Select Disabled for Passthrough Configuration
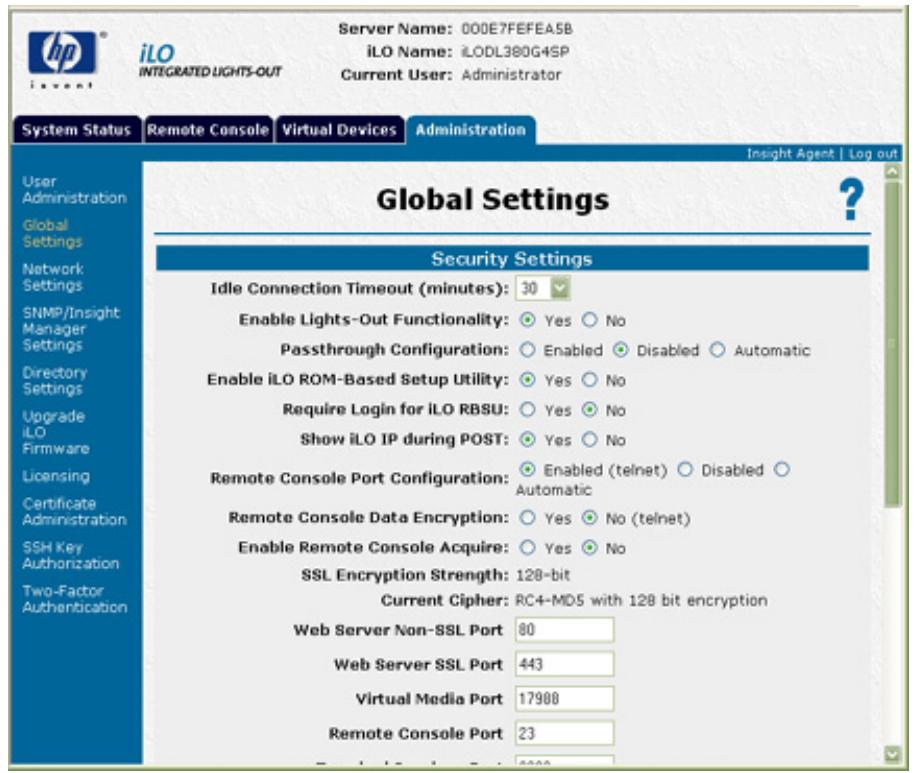Image resolution: width=918 pixels, height=773 pixels. tap(621, 350)
